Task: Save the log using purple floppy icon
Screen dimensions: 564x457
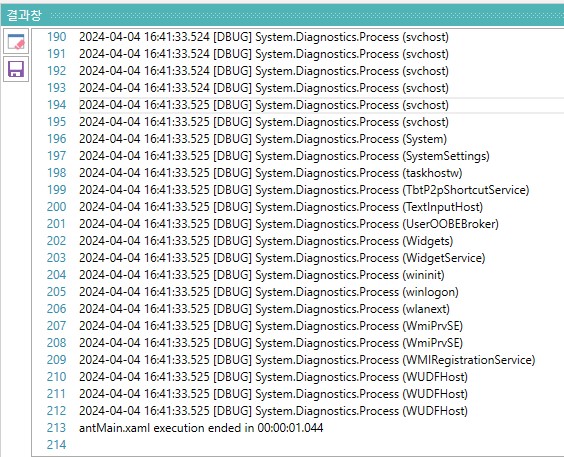Action: (16, 69)
